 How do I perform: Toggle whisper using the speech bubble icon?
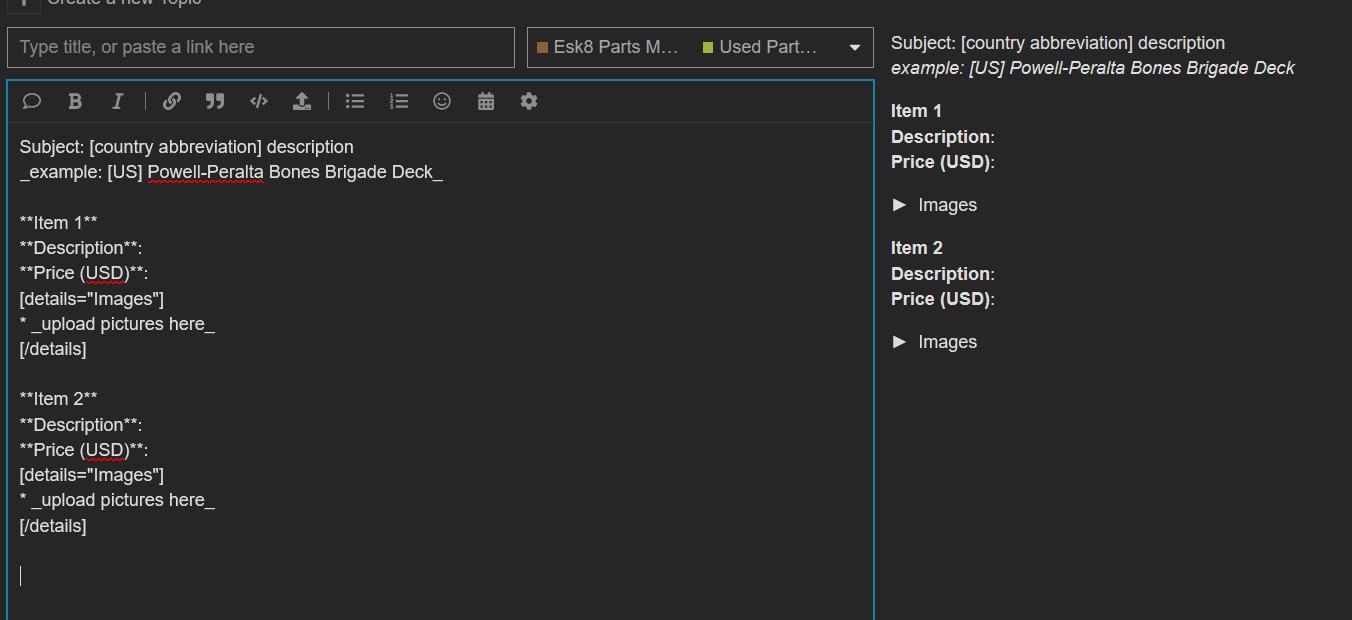(32, 101)
